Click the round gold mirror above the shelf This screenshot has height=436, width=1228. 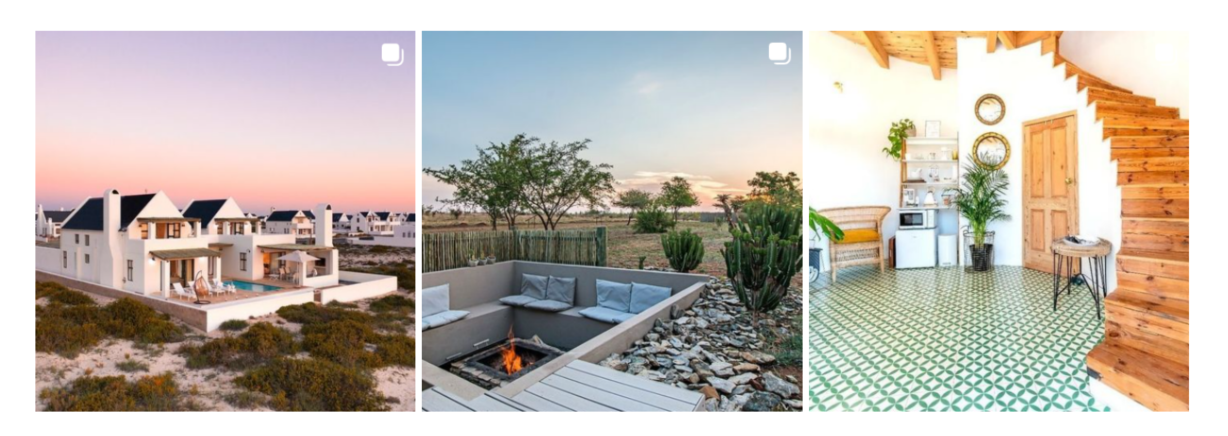click(x=990, y=109)
